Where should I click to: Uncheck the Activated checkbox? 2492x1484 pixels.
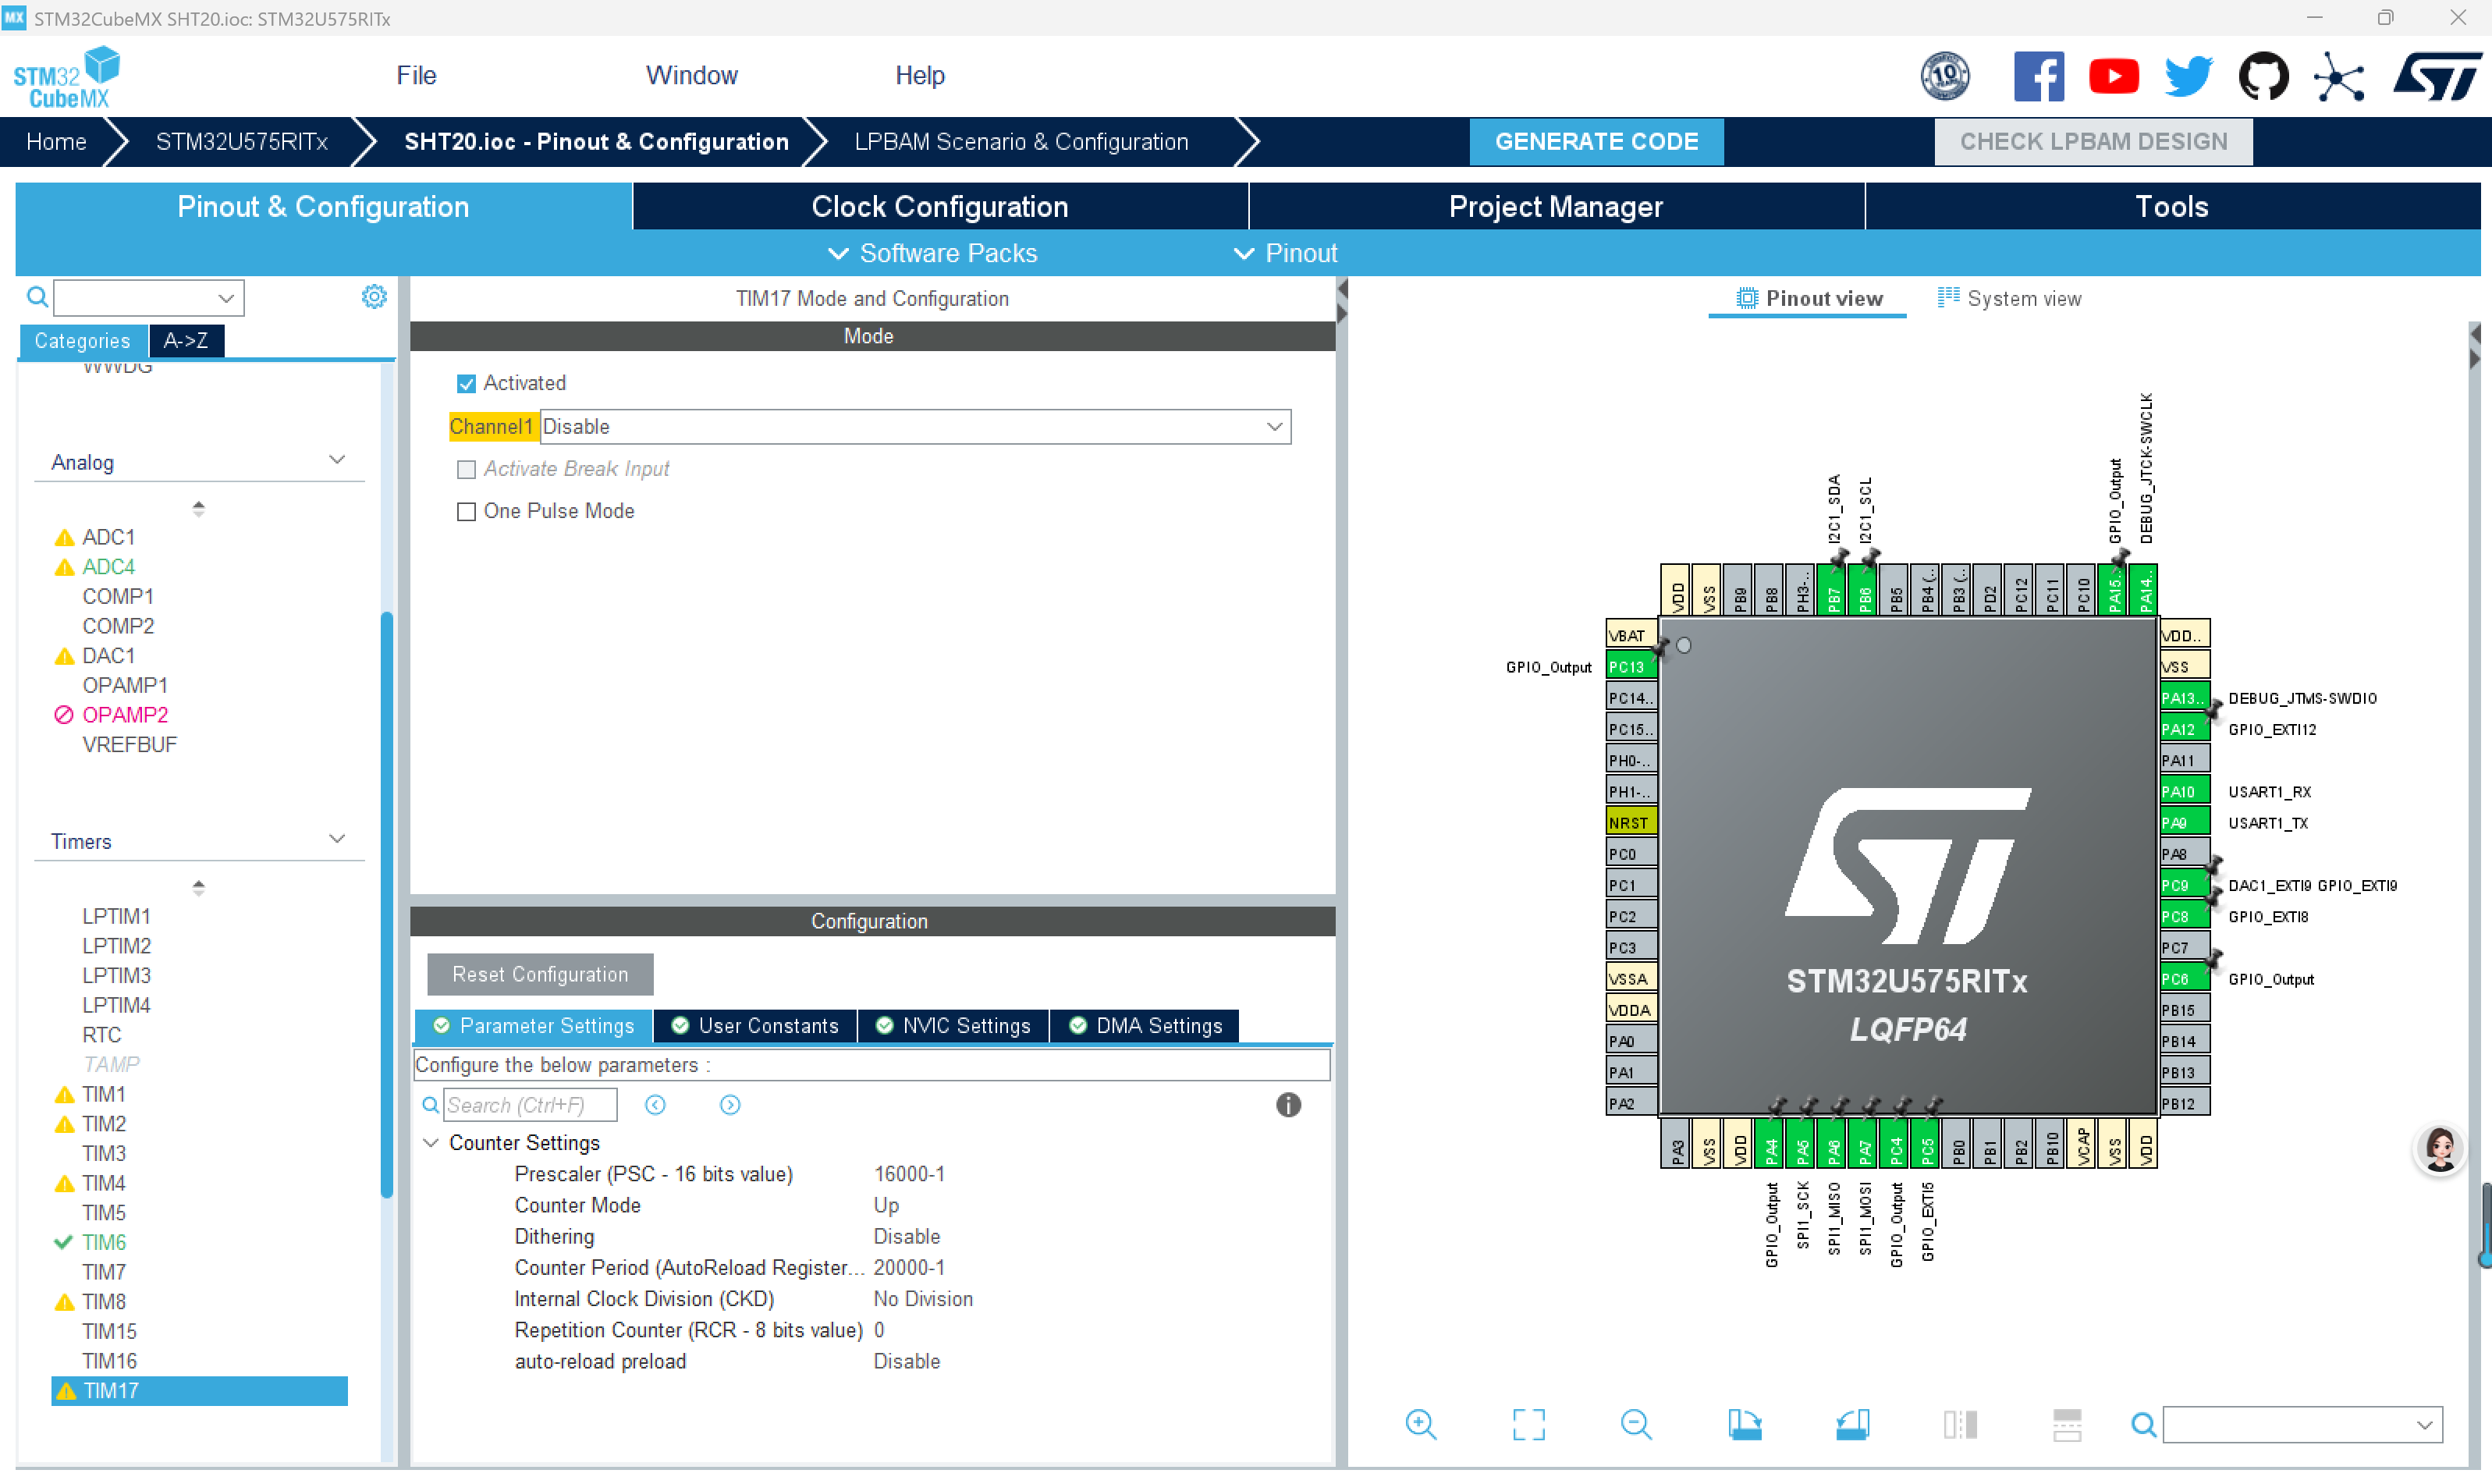(466, 384)
